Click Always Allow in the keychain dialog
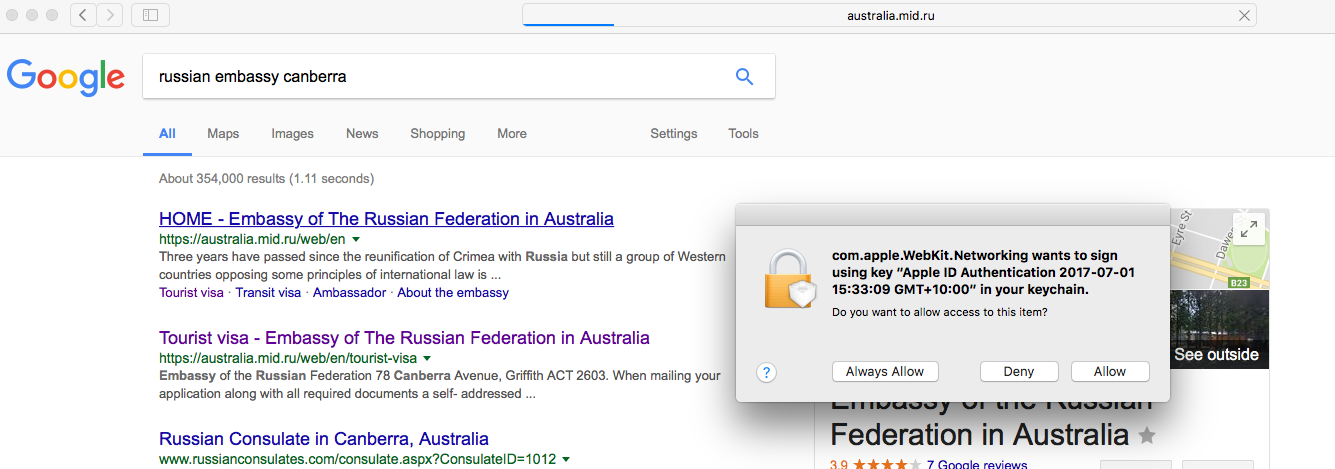 885,372
